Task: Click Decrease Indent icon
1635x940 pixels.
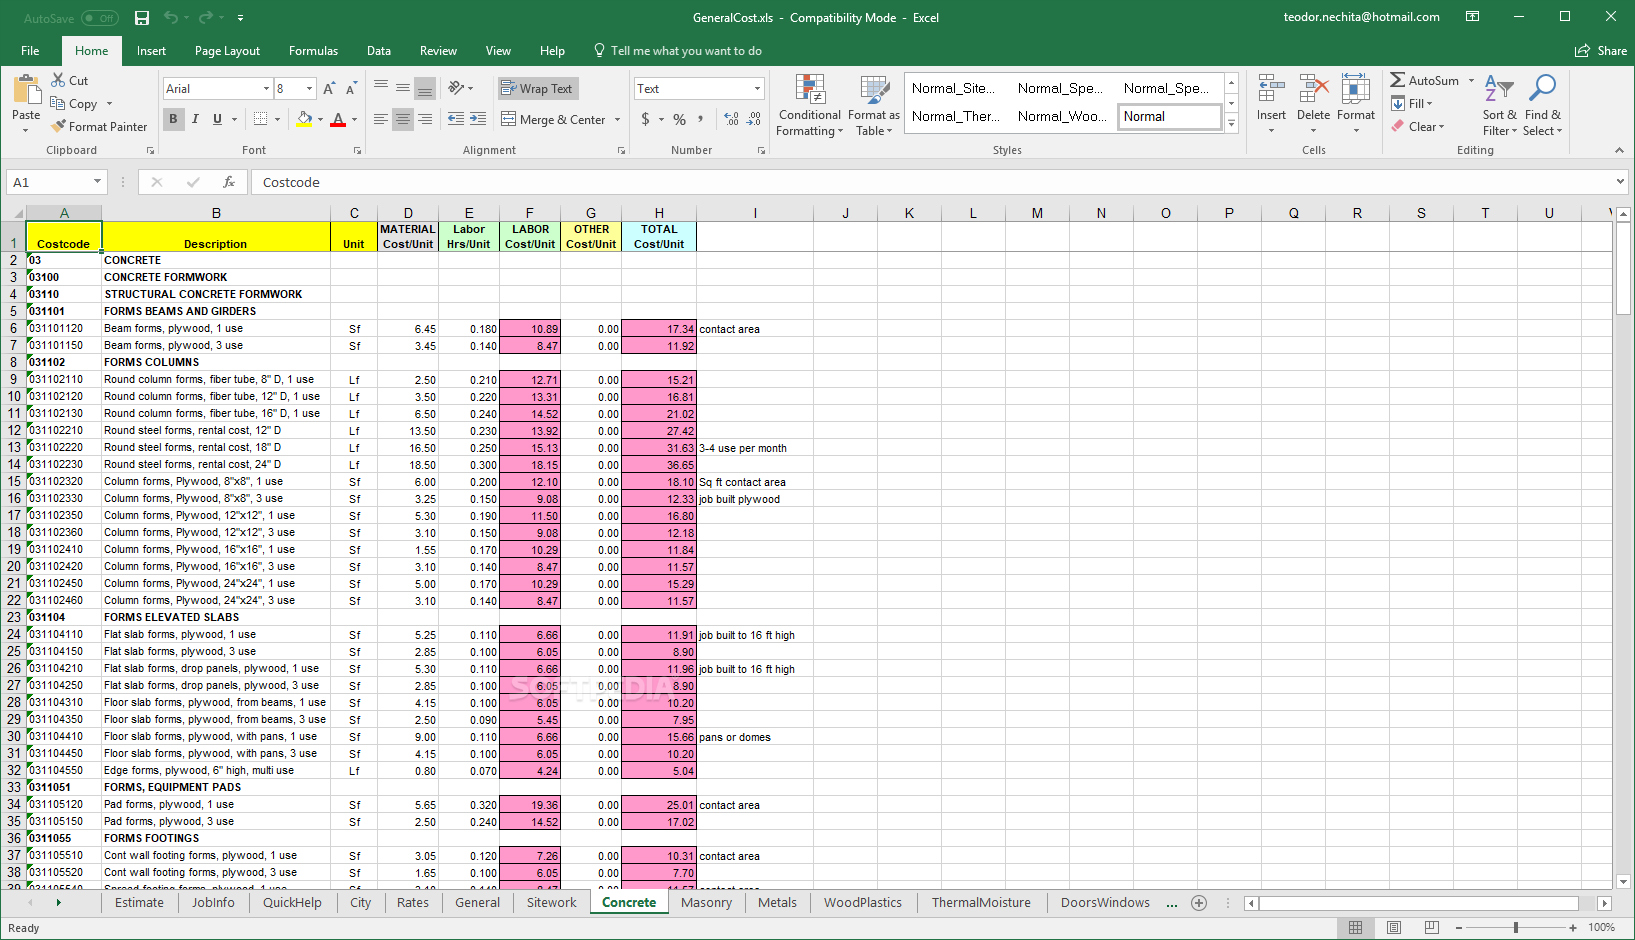Action: (456, 119)
